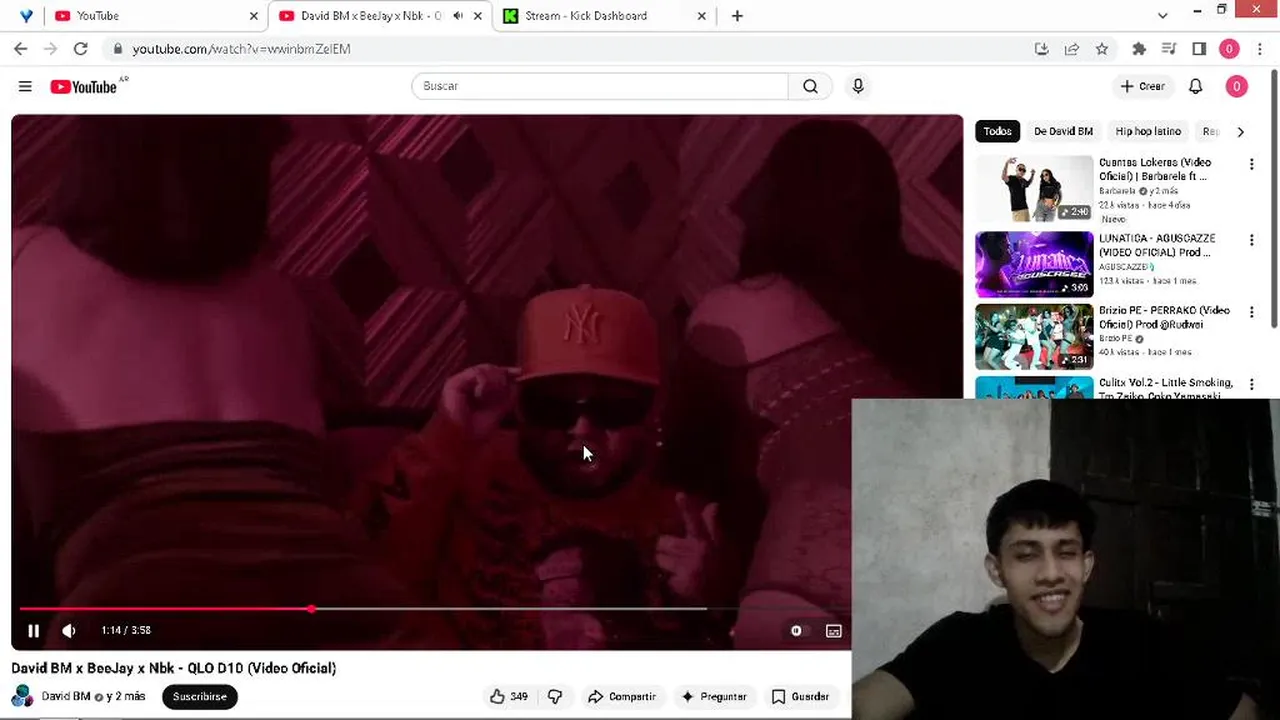Viewport: 1280px width, 720px height.
Task: Open Chrome three-dot menu
Action: pyautogui.click(x=1259, y=48)
